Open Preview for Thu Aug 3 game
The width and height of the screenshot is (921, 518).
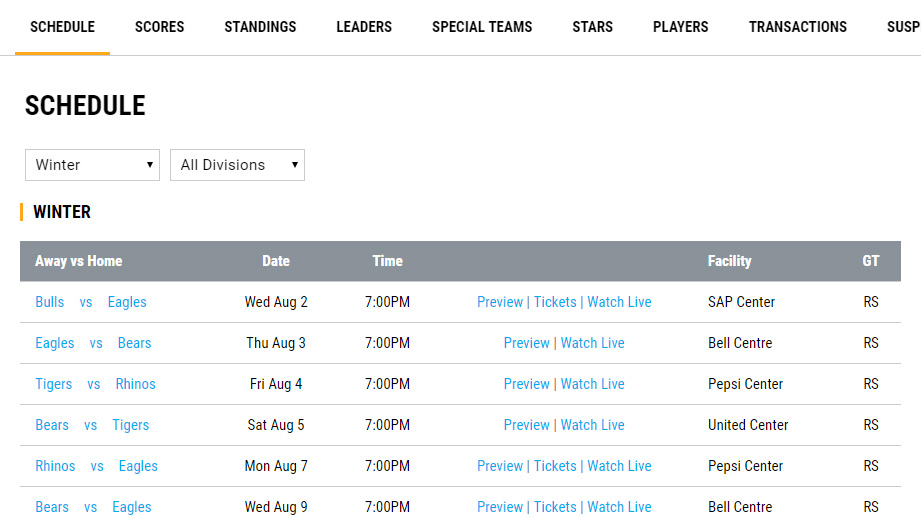[x=527, y=343]
